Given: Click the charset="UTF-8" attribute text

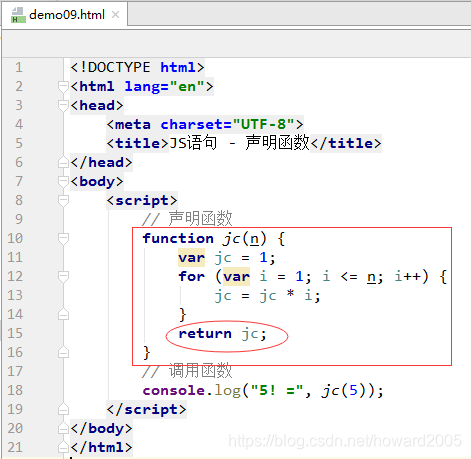Looking at the screenshot, I should point(228,125).
